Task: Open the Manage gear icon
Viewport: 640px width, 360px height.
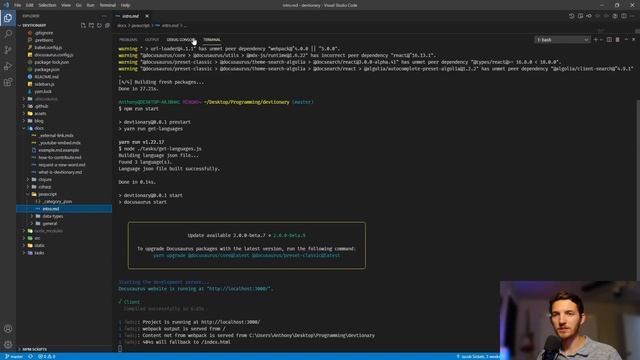Action: coord(8,344)
